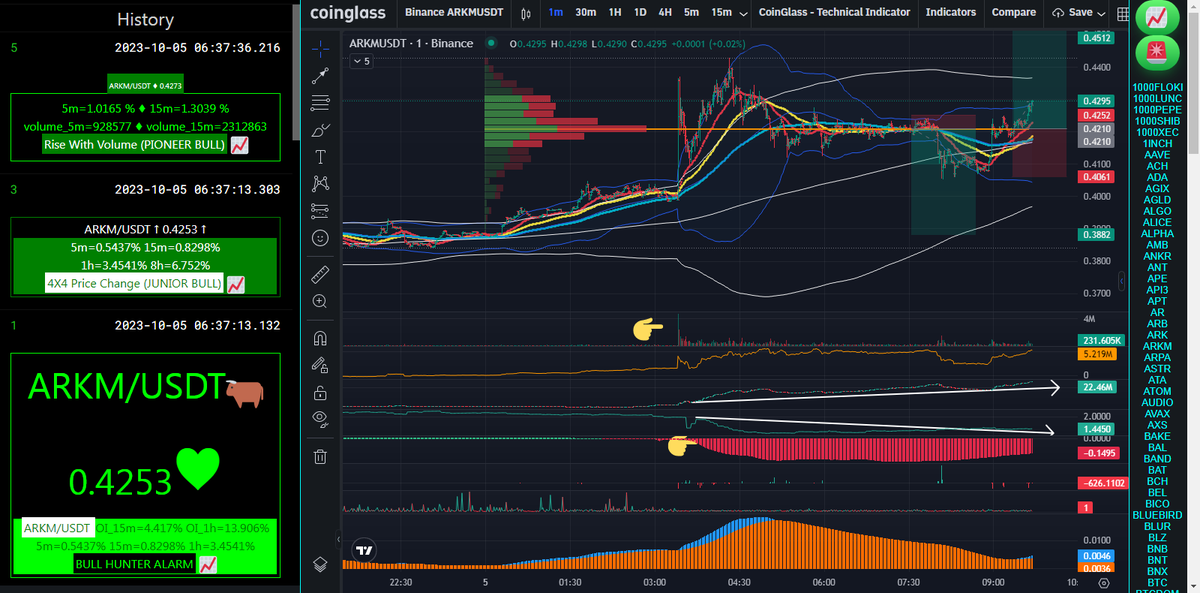Click the 0.4295 current price label

pyautogui.click(x=1097, y=101)
